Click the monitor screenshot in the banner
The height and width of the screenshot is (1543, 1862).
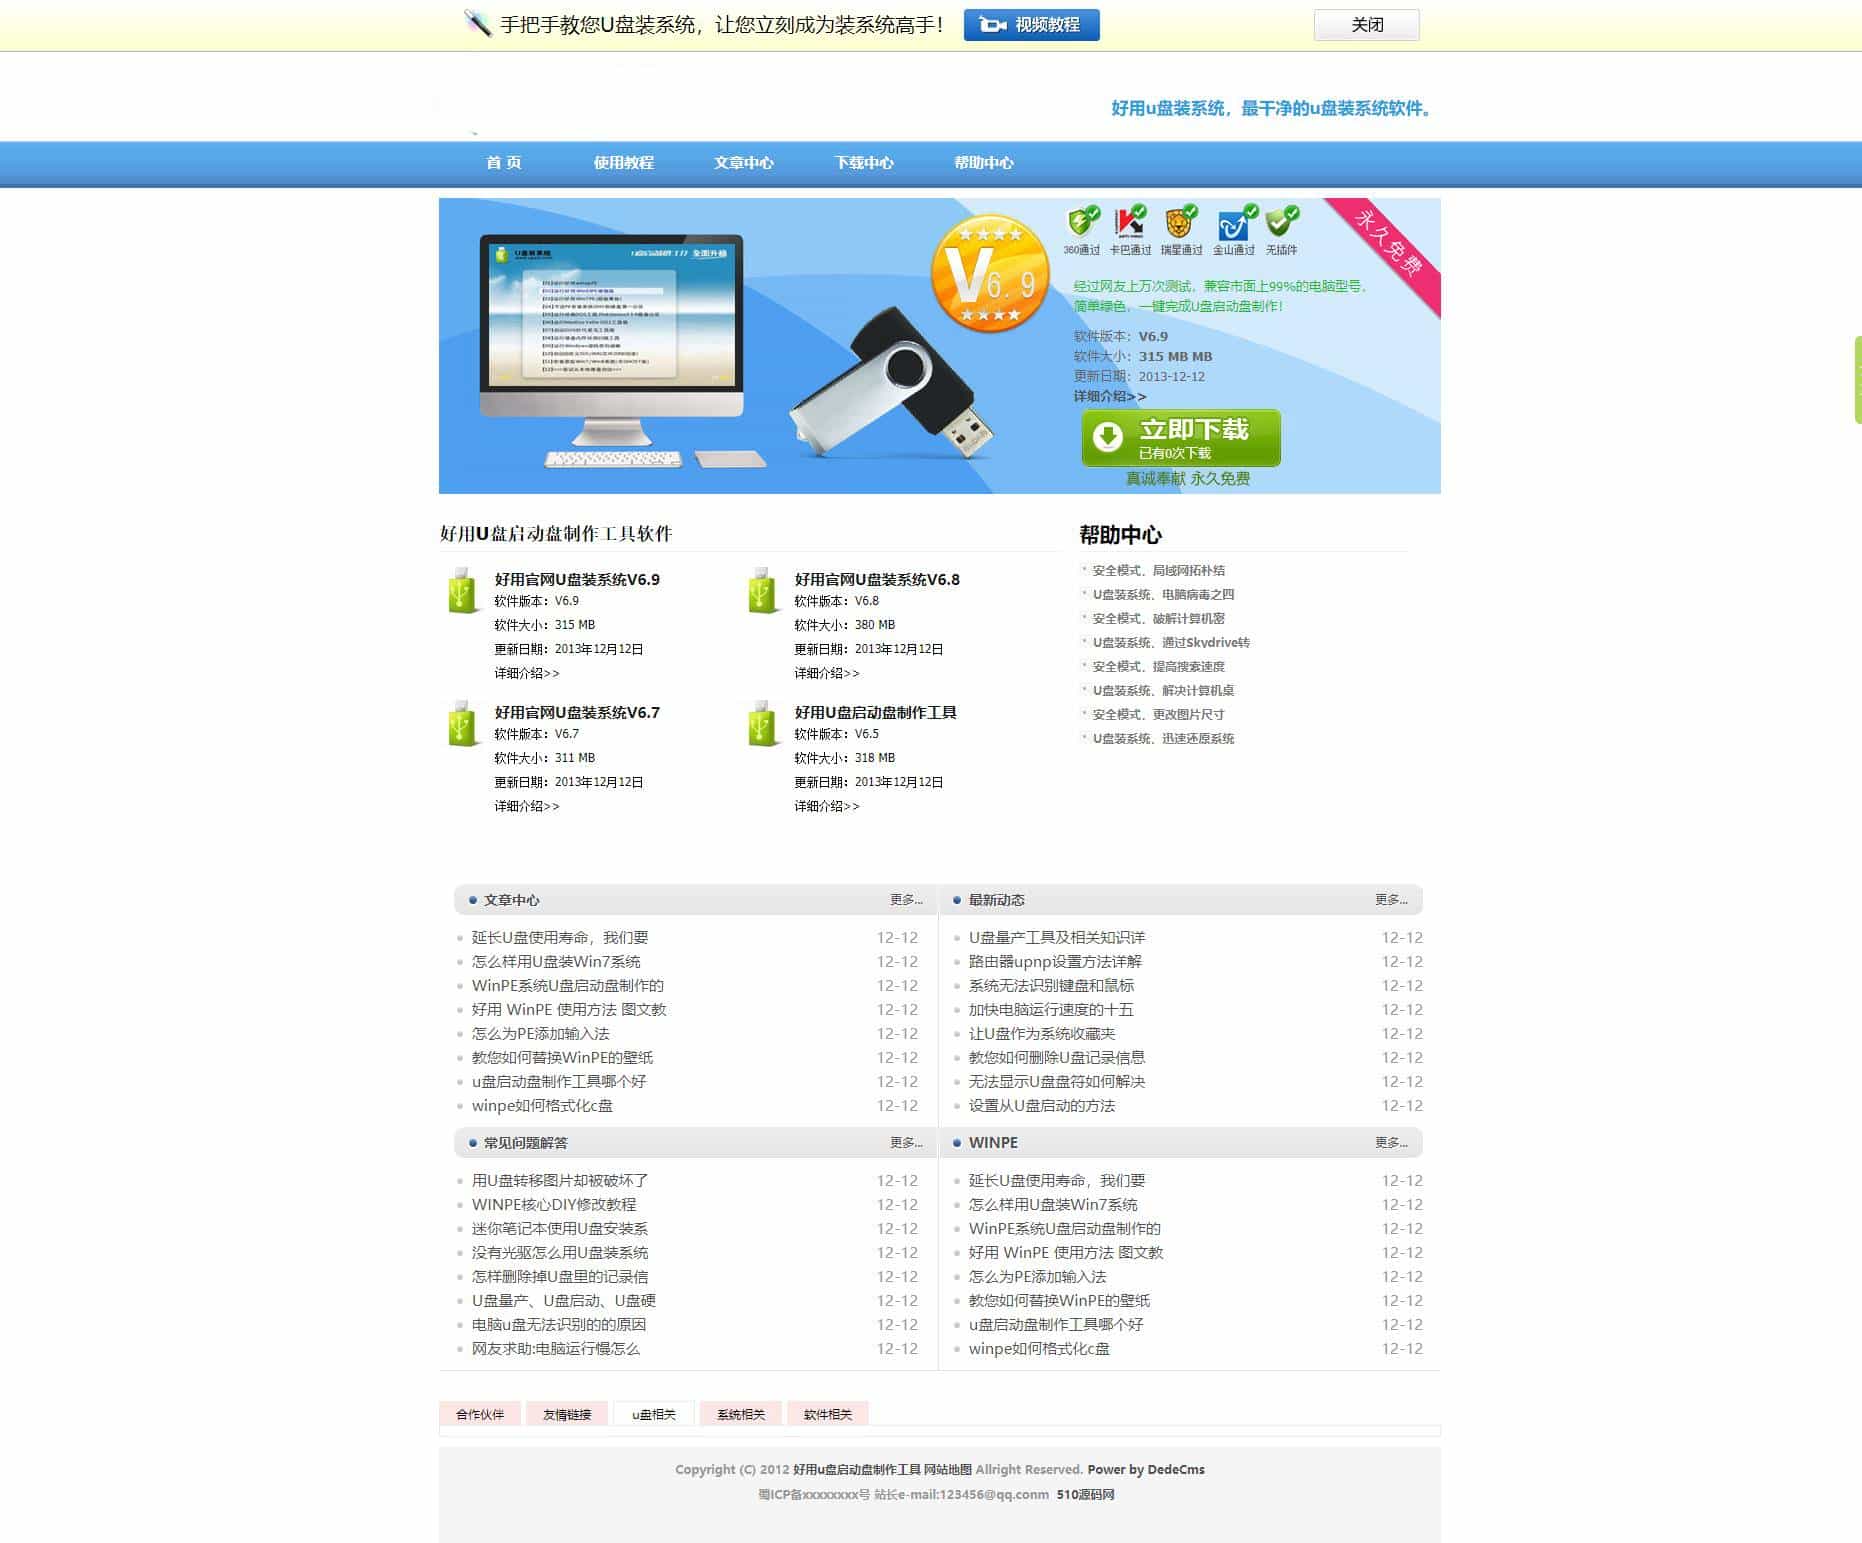(x=611, y=313)
